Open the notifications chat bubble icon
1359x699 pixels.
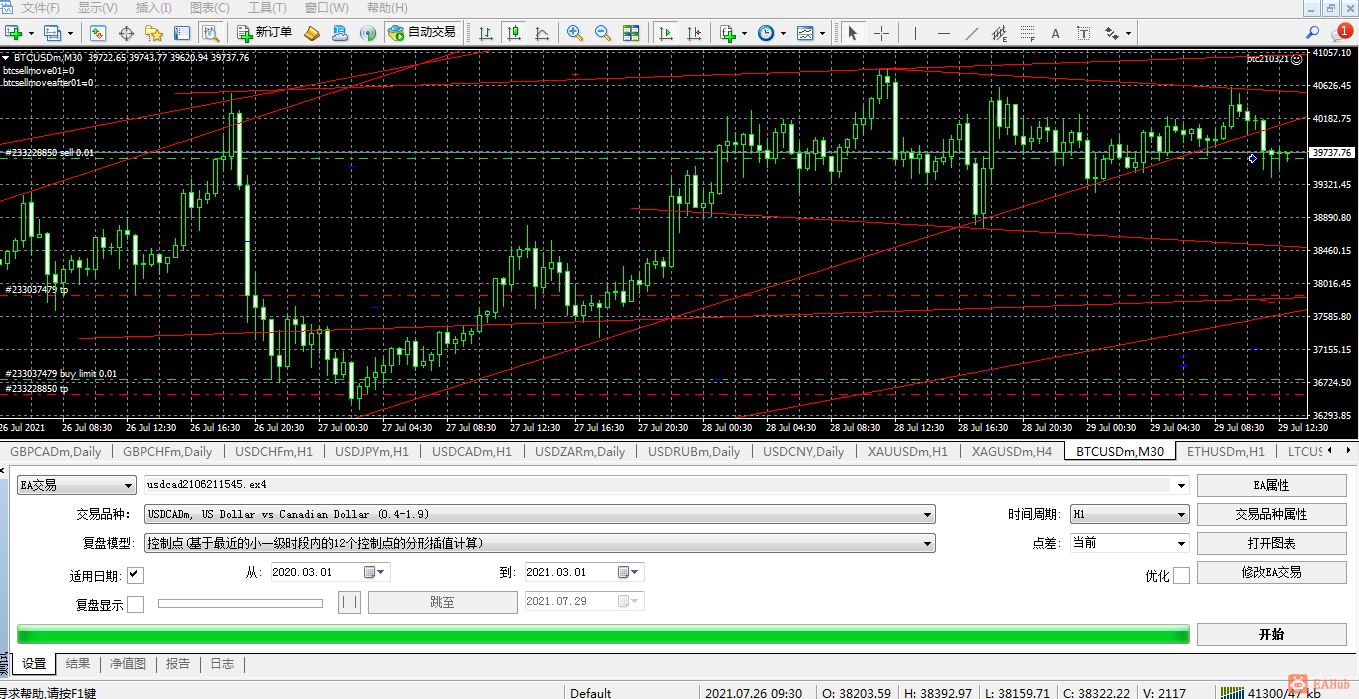pos(1343,33)
